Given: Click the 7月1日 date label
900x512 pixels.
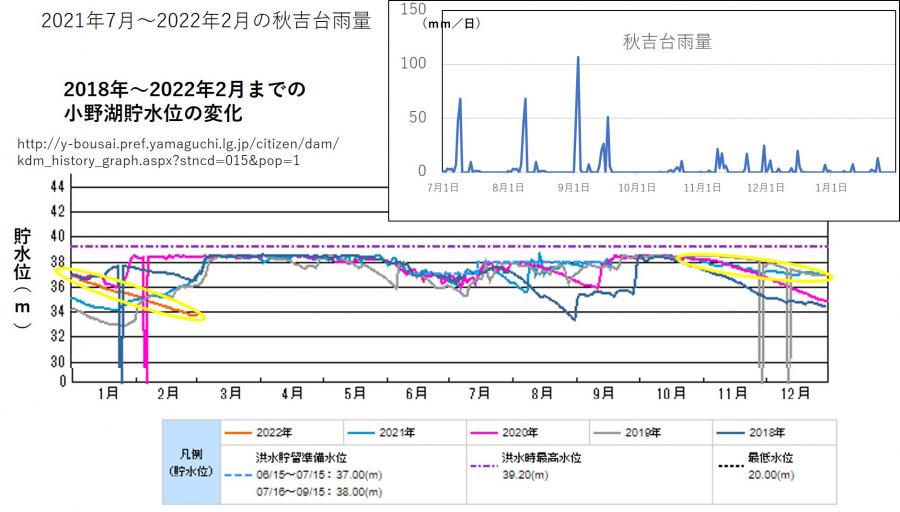Looking at the screenshot, I should [x=443, y=188].
